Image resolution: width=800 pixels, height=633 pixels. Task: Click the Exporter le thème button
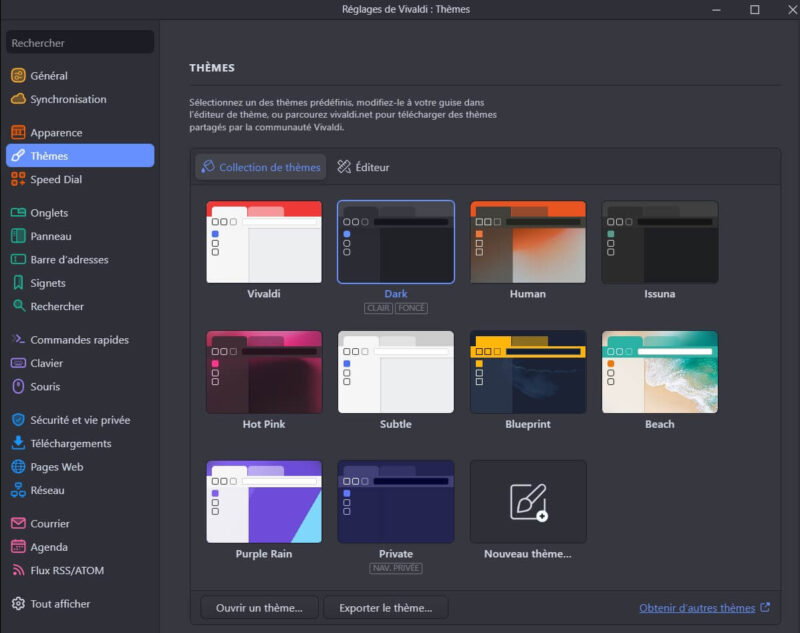point(385,607)
